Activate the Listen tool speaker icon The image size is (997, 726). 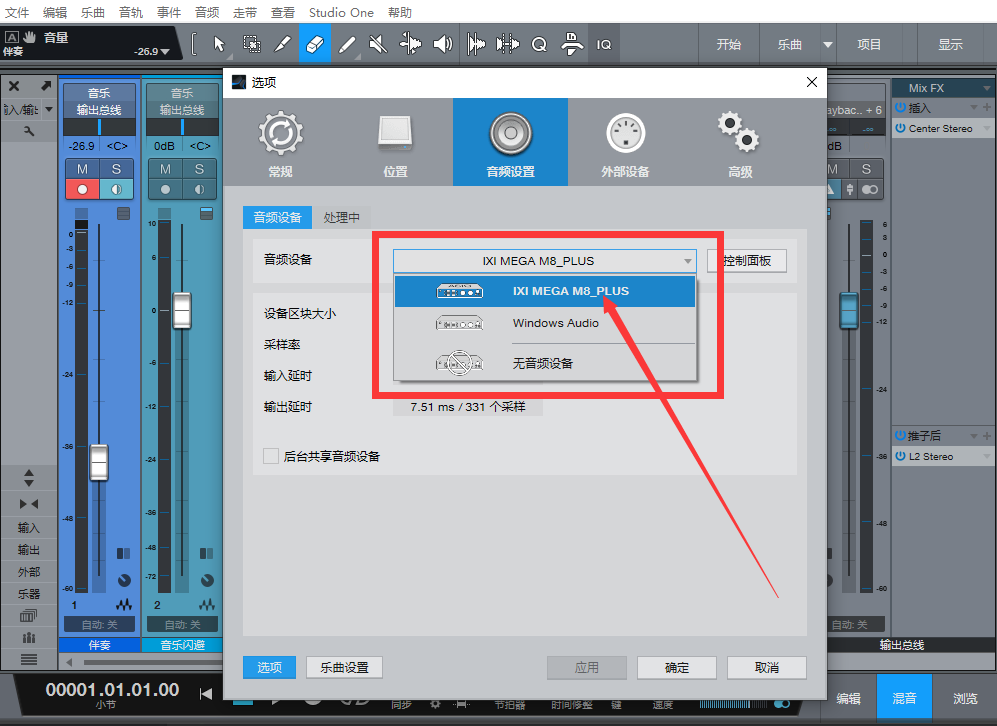442,43
